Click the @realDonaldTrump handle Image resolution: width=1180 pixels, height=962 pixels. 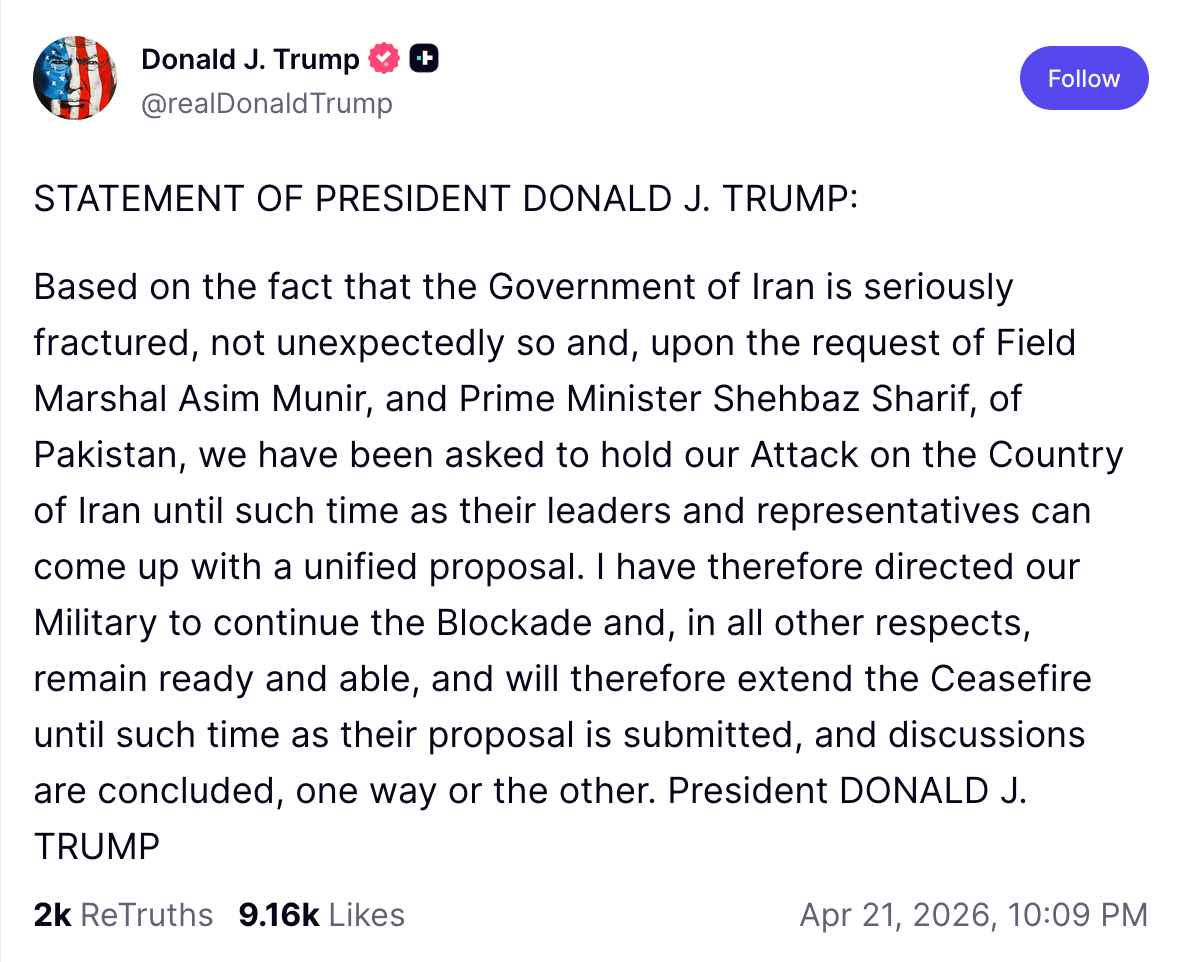(267, 103)
